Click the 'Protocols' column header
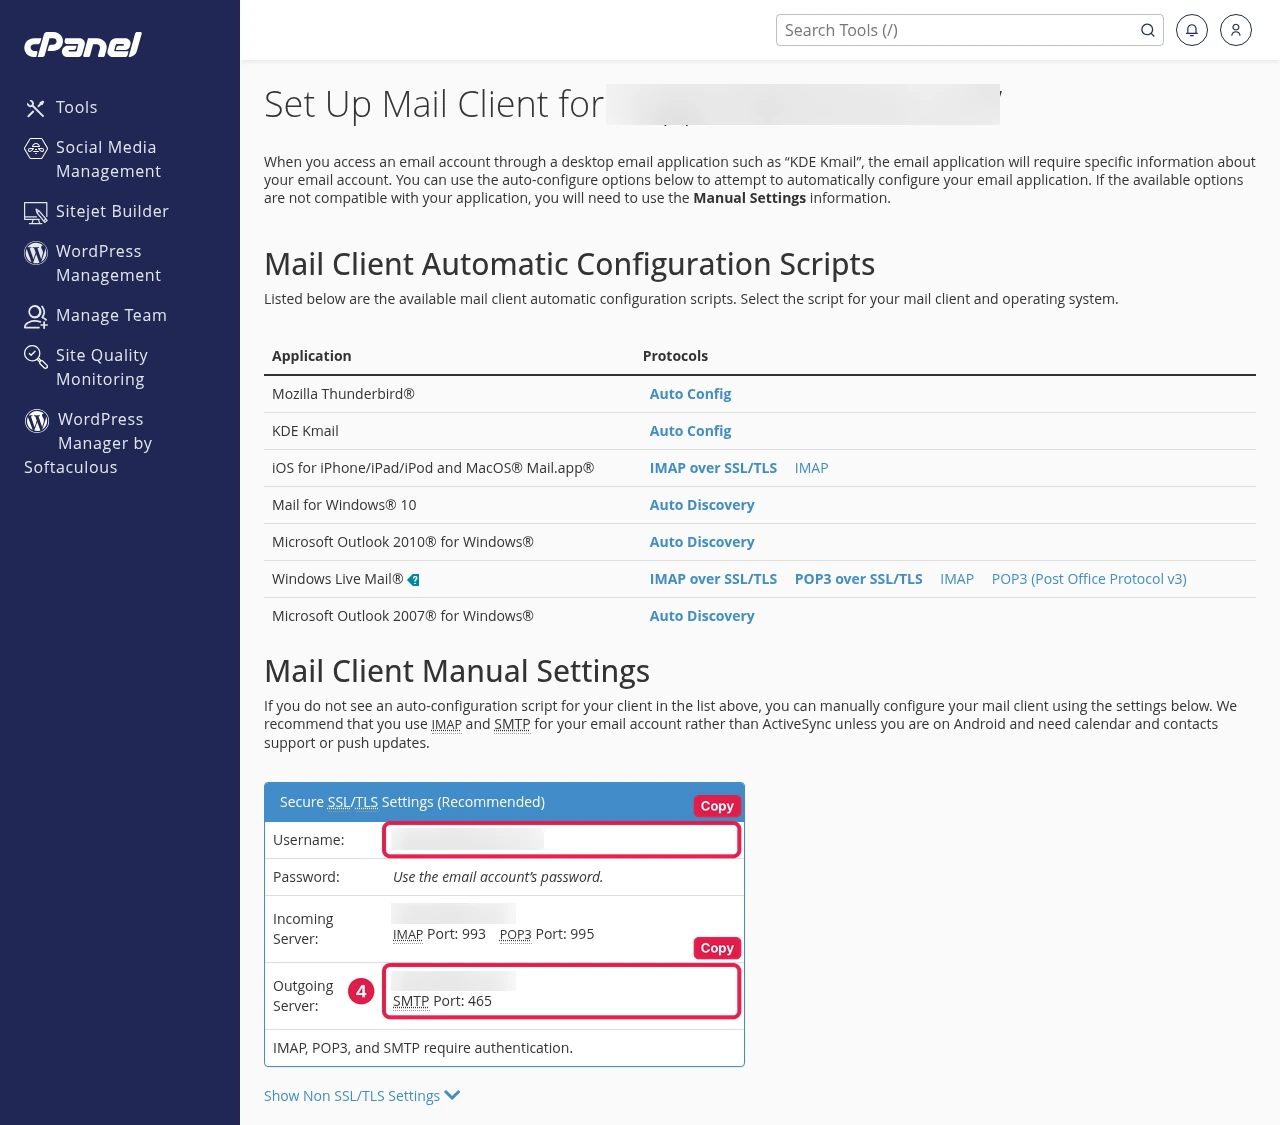The width and height of the screenshot is (1280, 1125). pyautogui.click(x=675, y=356)
